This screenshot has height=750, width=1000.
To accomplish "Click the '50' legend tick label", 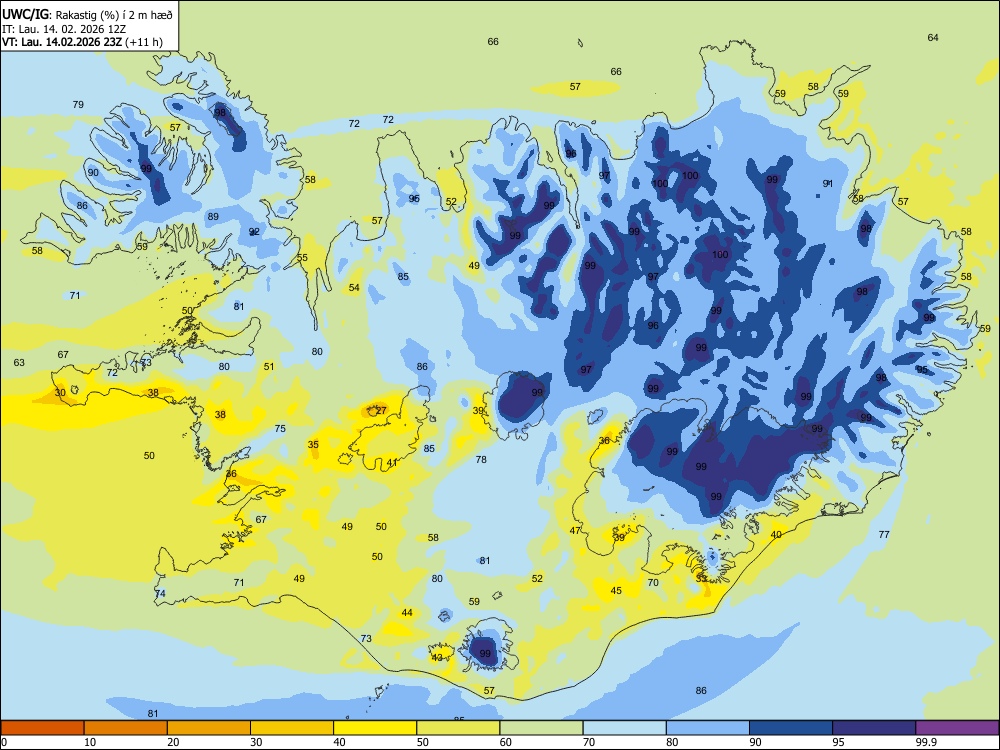I will tap(422, 742).
